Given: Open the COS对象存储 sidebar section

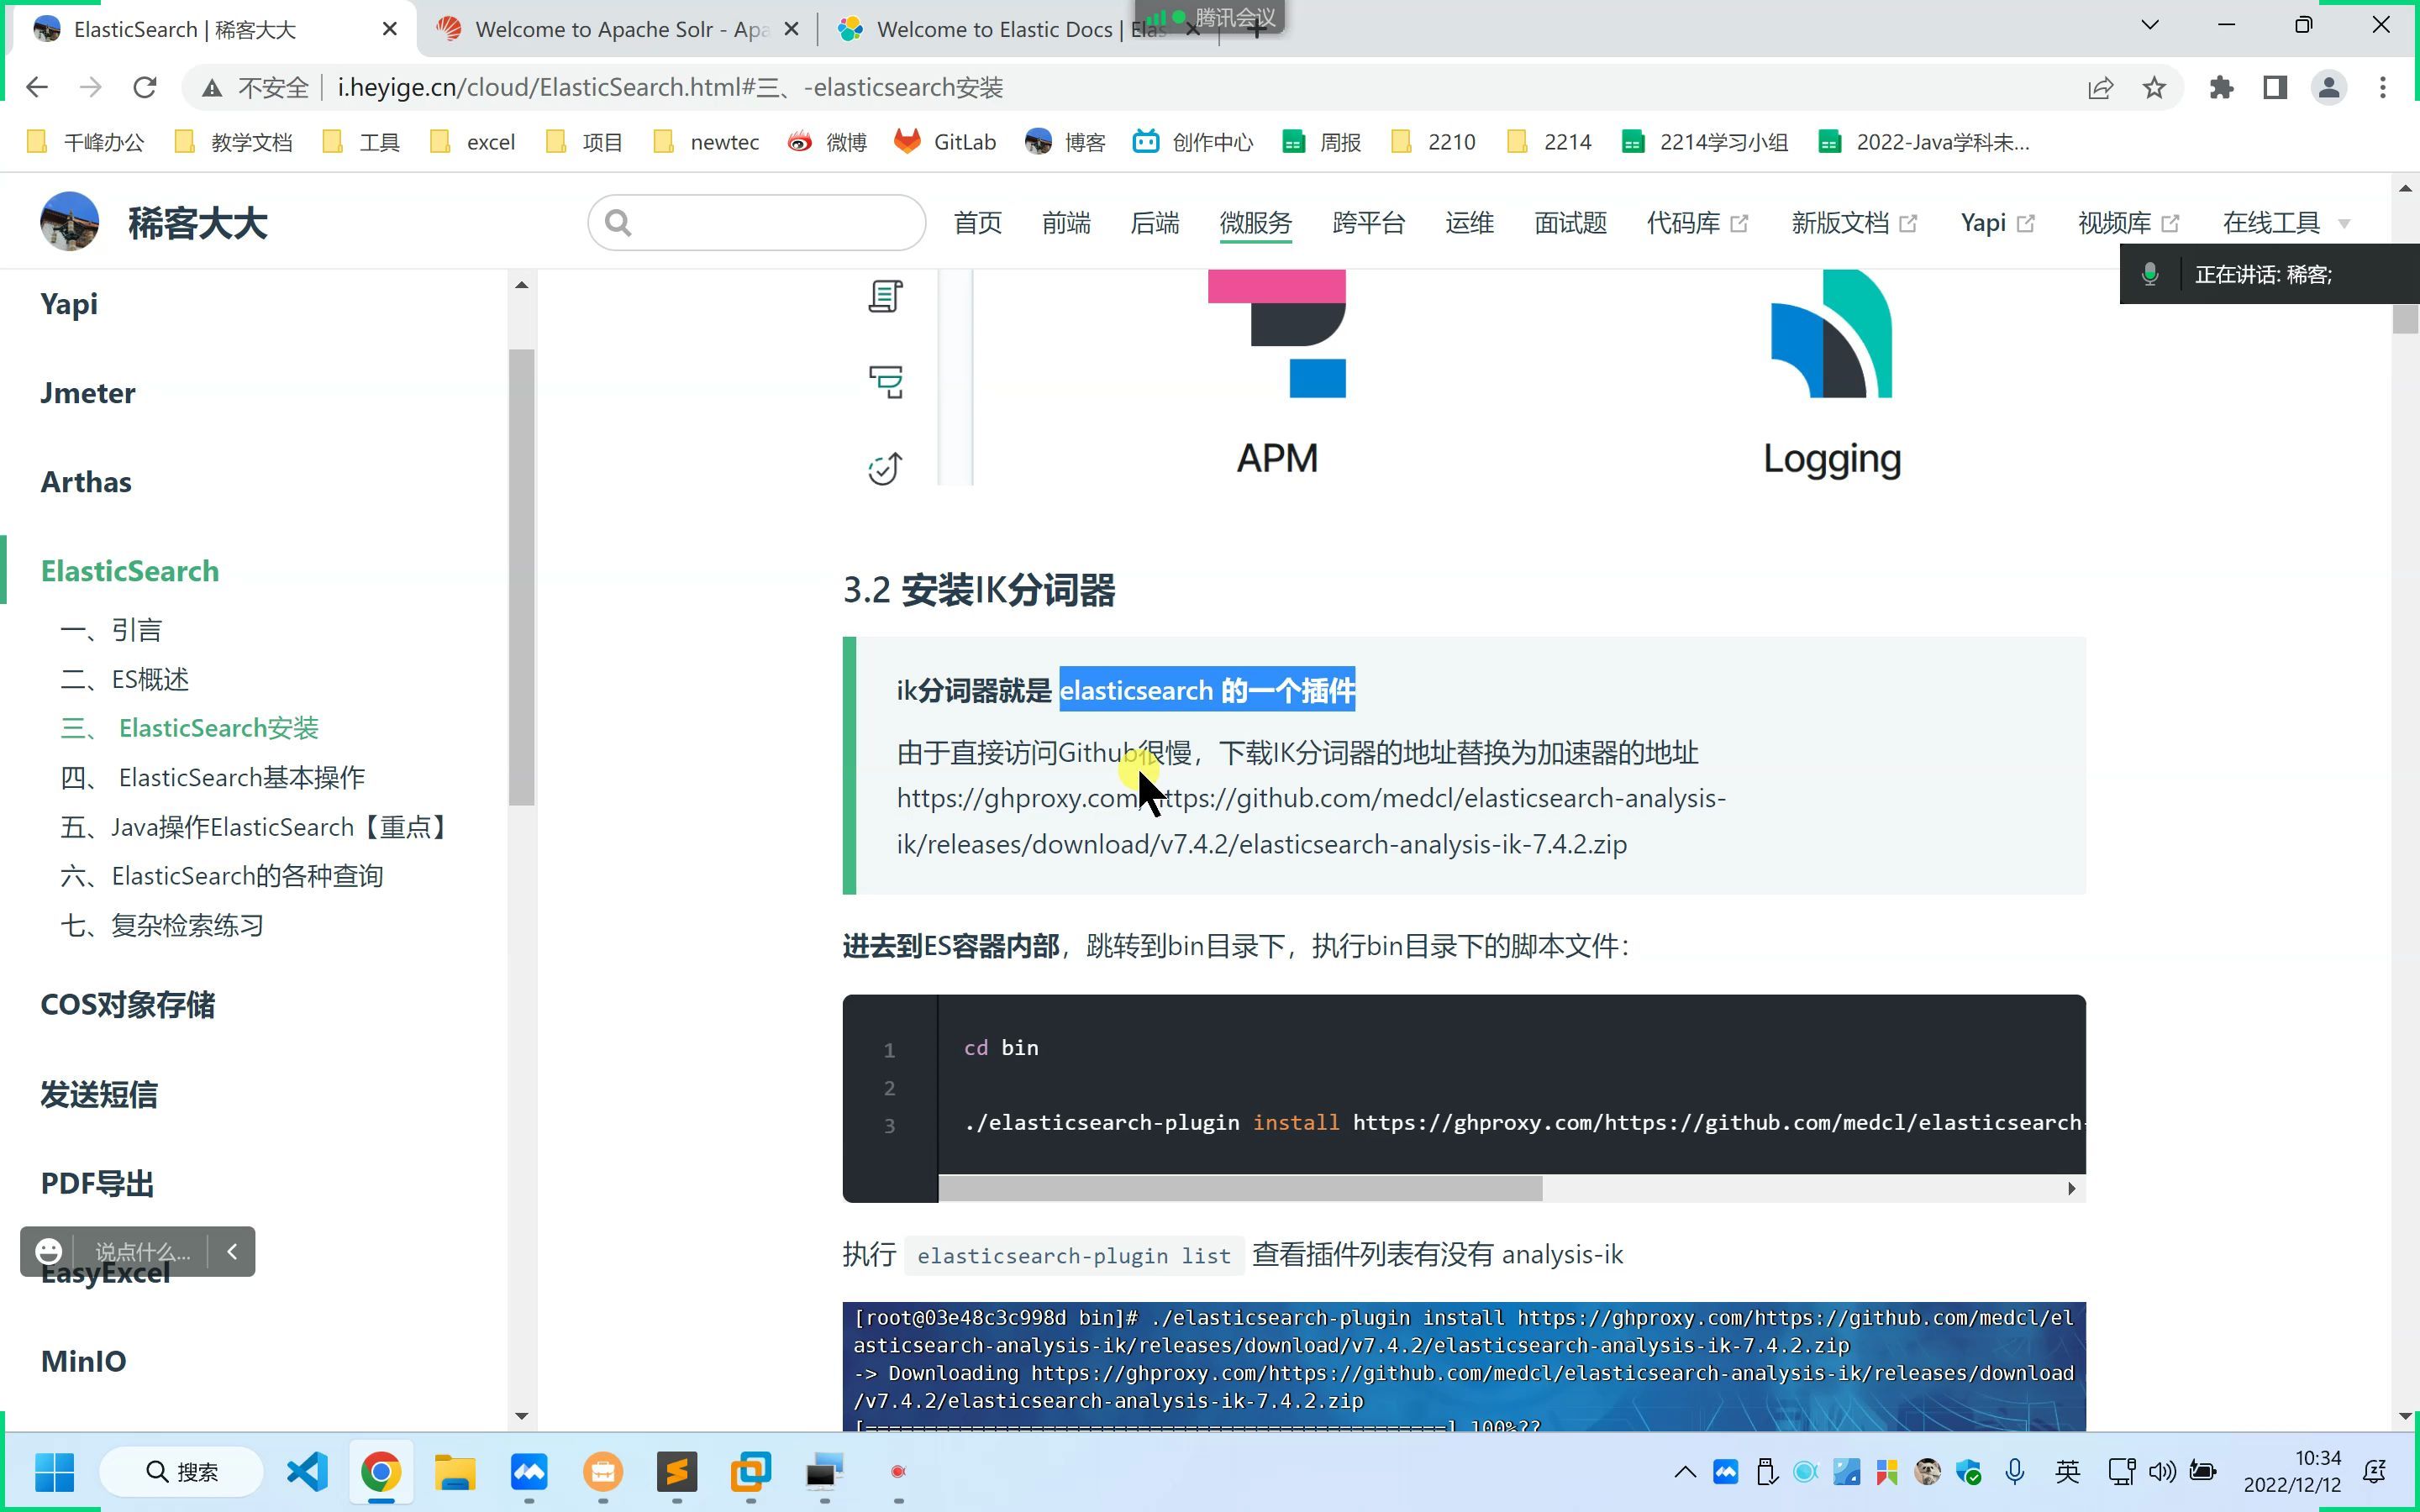Looking at the screenshot, I should pos(127,1005).
